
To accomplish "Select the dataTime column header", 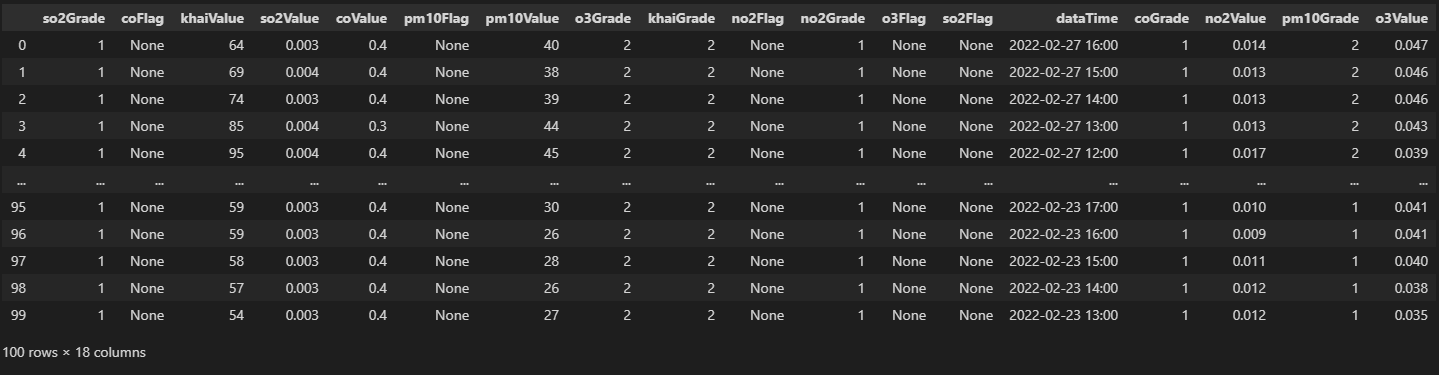I will (x=1086, y=19).
